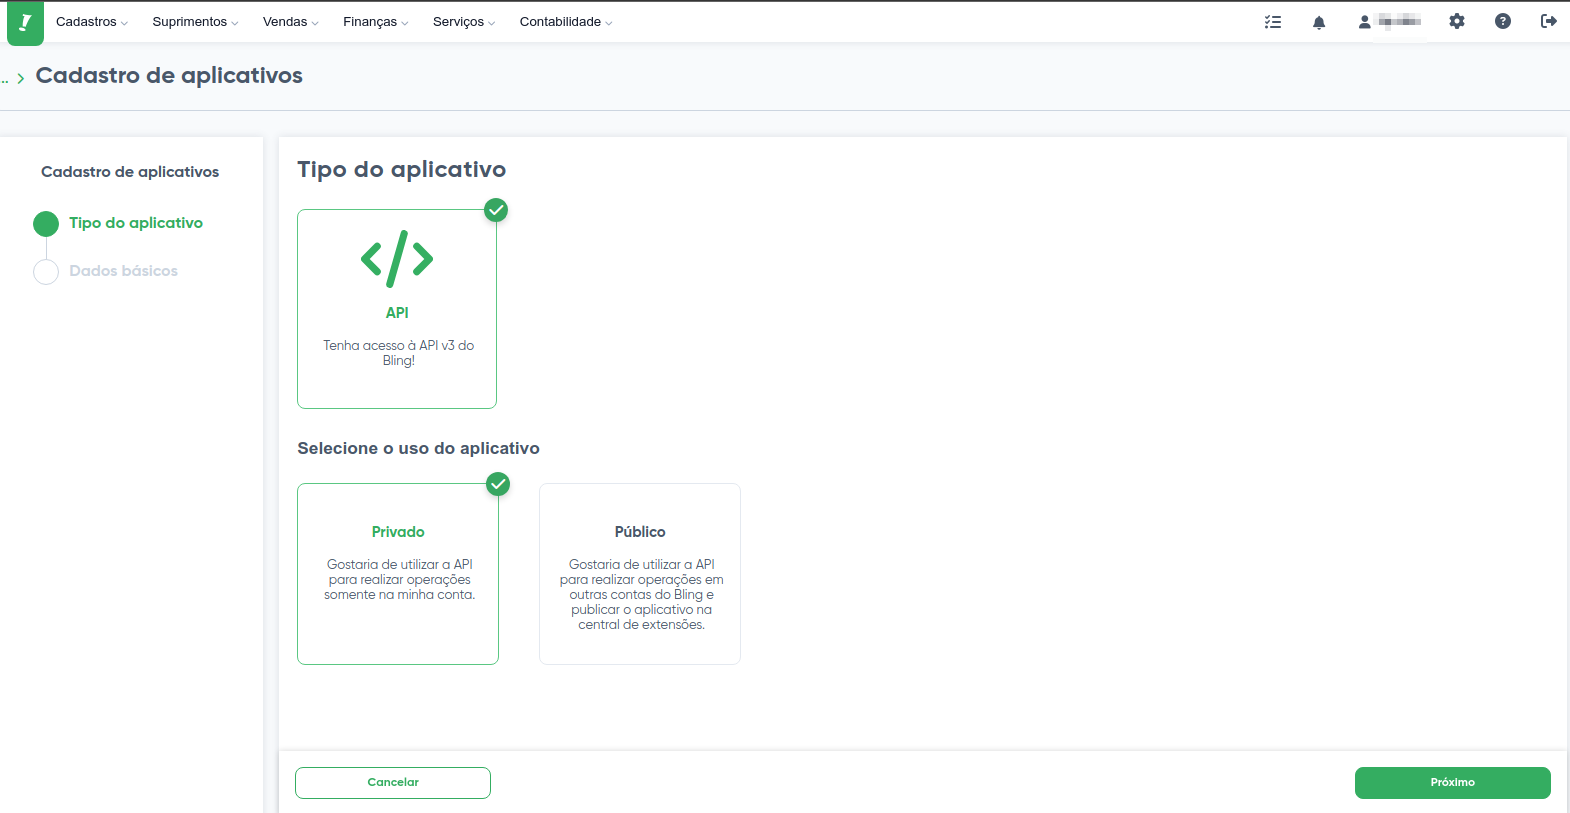This screenshot has width=1570, height=813.
Task: Expand the Contabilidade menu
Action: (x=565, y=22)
